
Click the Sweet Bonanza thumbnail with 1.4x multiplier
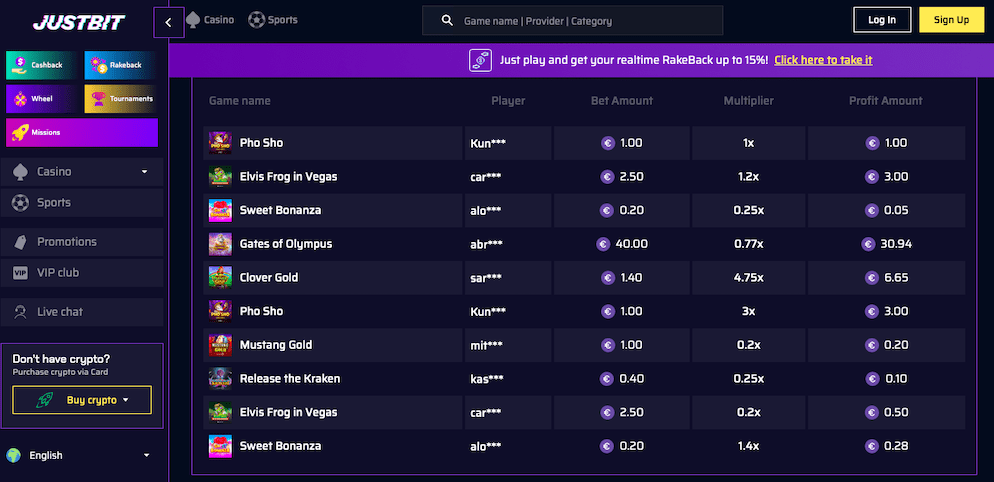(x=220, y=446)
